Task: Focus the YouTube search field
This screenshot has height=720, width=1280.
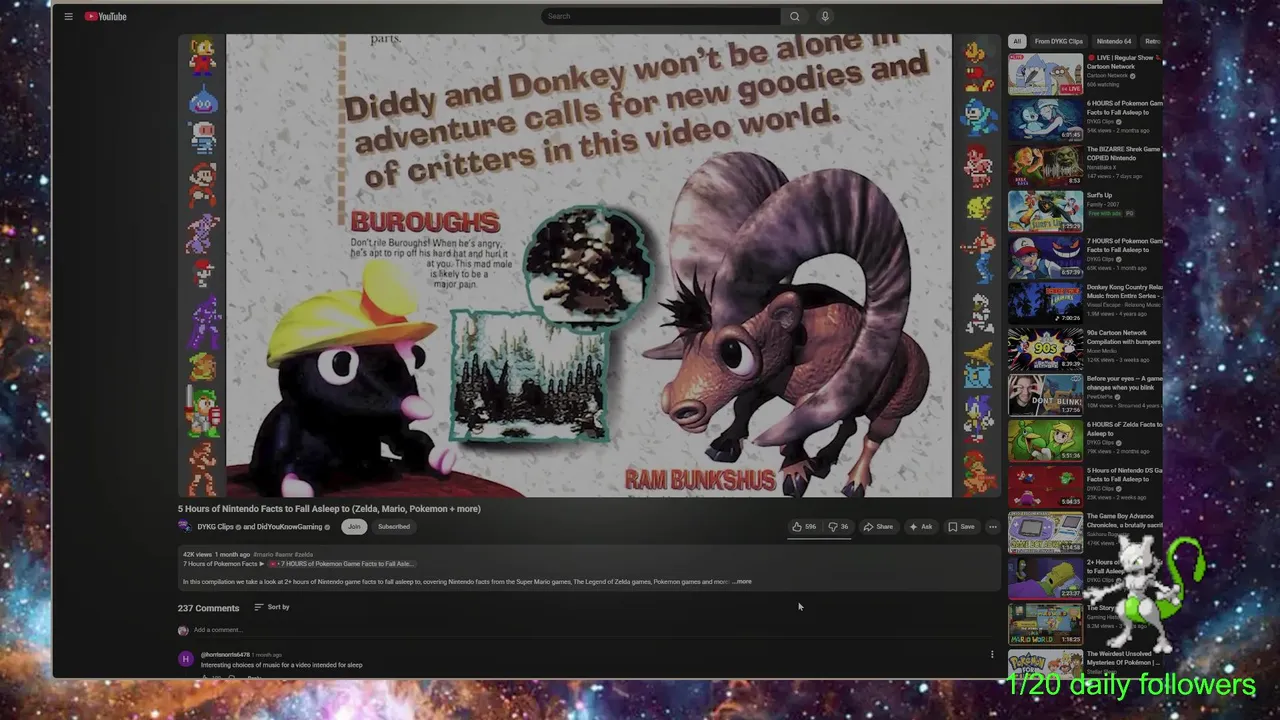Action: point(661,16)
